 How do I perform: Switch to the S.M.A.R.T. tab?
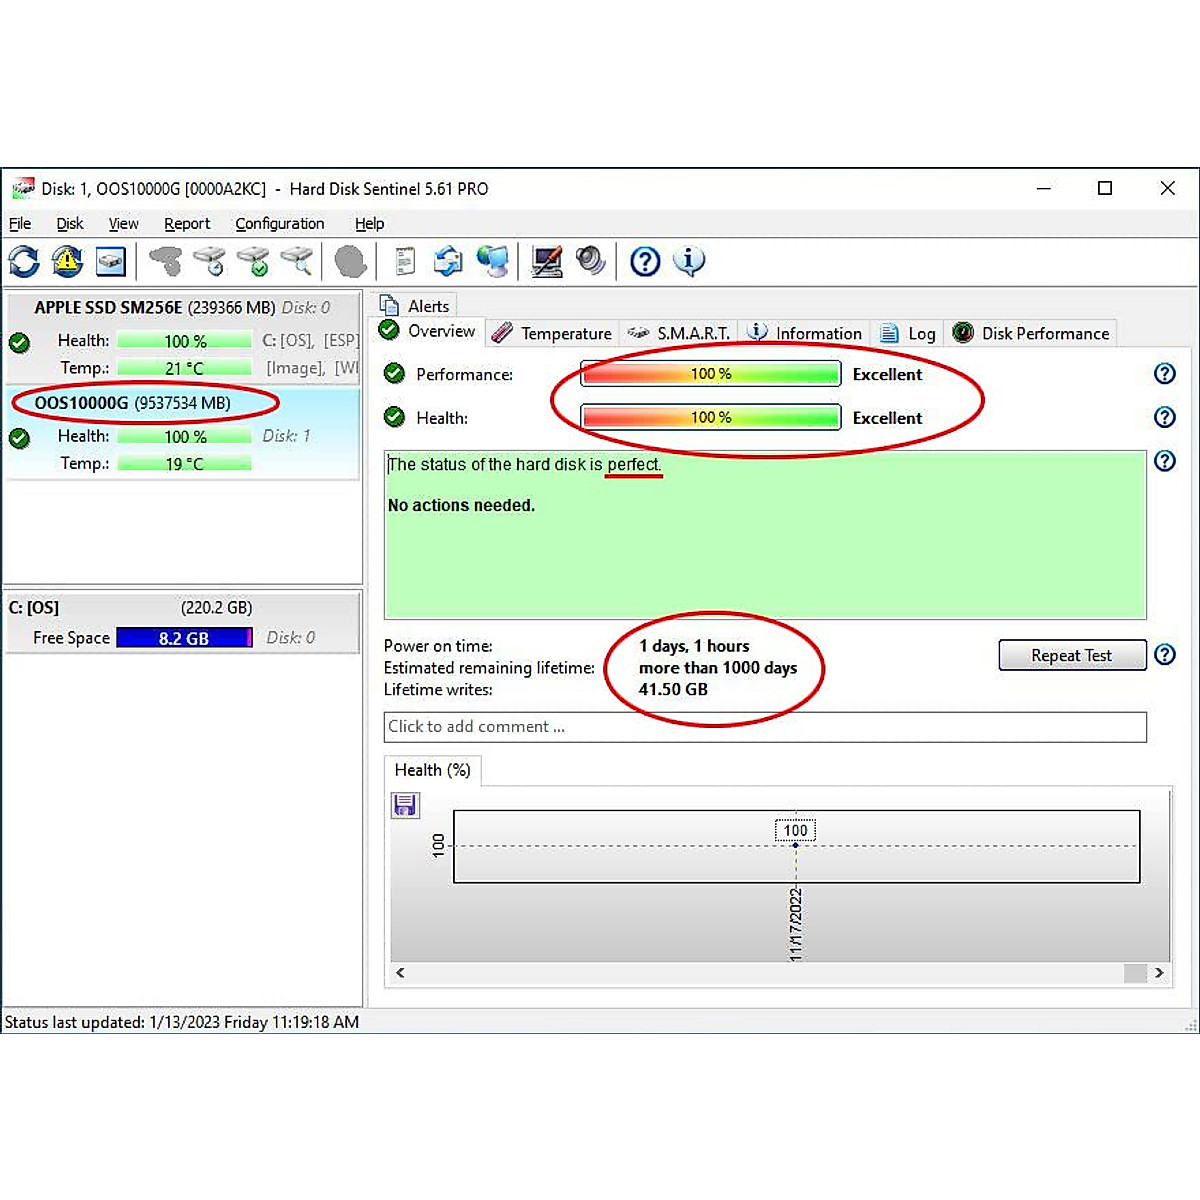coord(680,334)
